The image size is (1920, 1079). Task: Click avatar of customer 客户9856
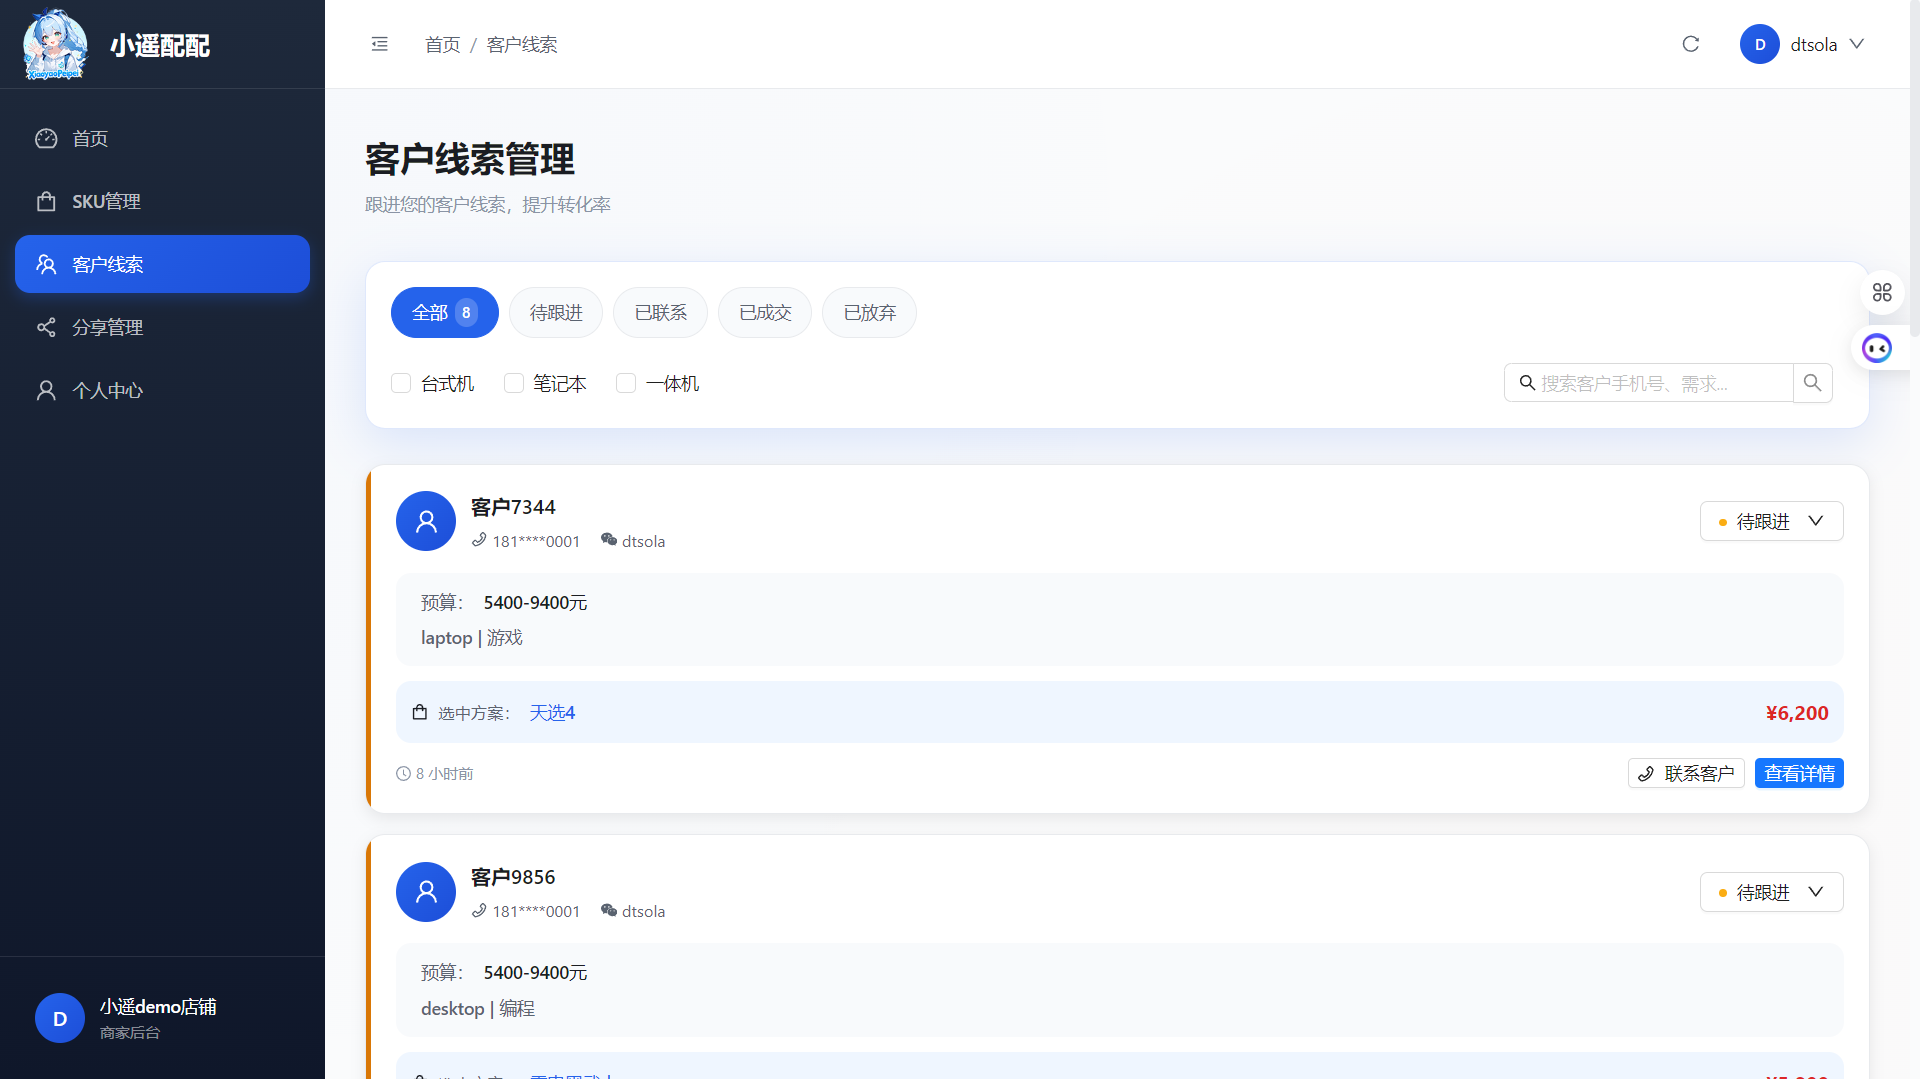(426, 891)
